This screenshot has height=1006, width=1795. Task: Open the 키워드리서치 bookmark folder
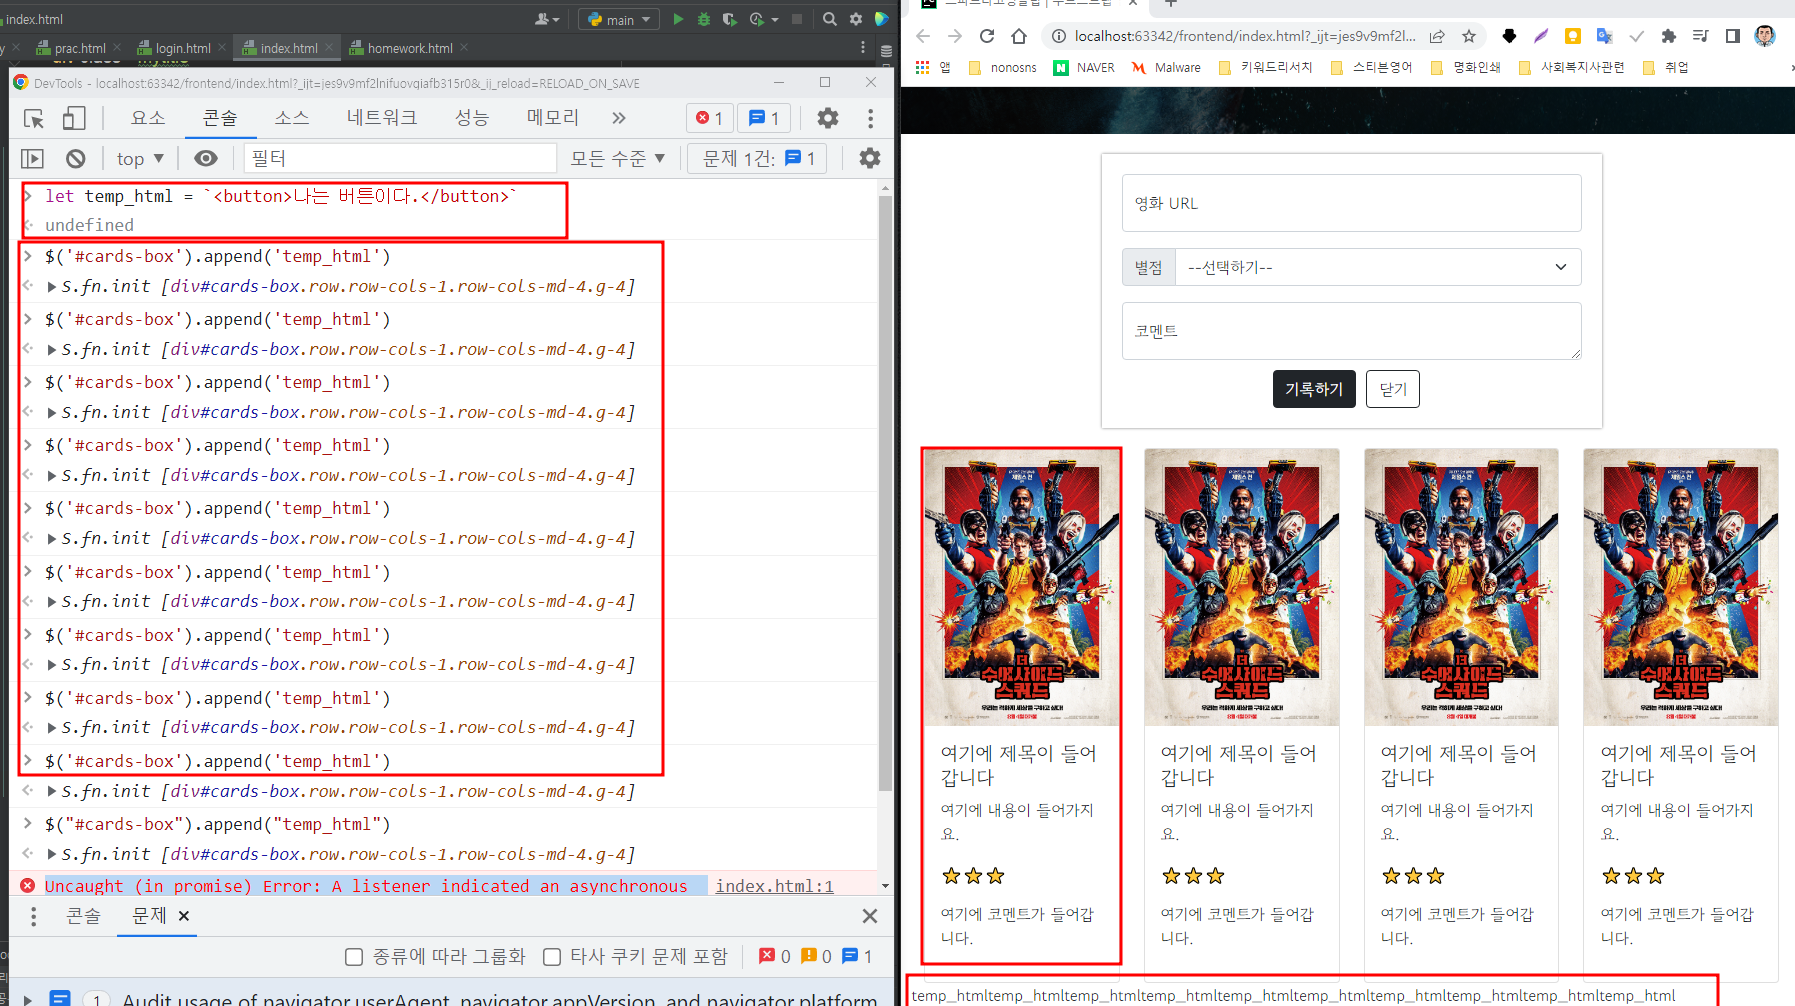coord(1266,67)
